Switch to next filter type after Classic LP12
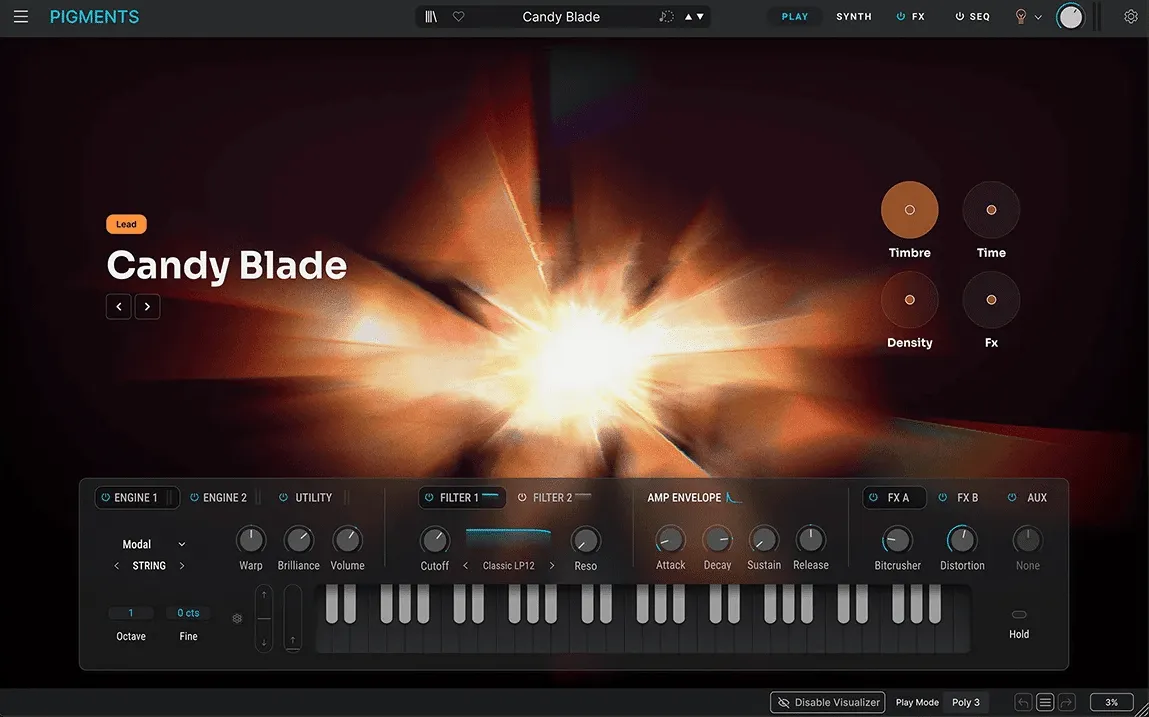This screenshot has width=1149, height=717. (552, 566)
